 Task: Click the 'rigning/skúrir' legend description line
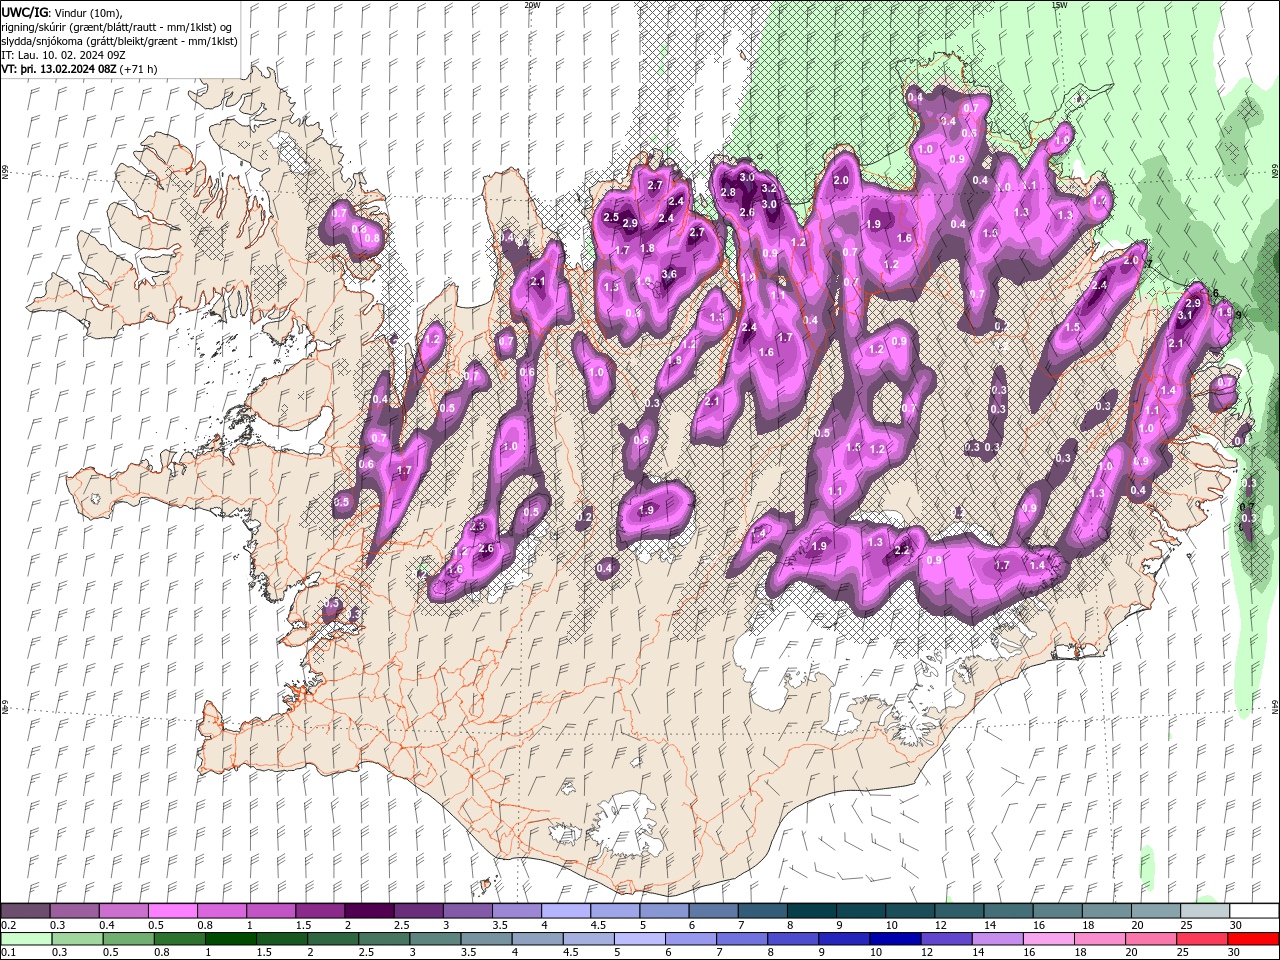coord(116,27)
